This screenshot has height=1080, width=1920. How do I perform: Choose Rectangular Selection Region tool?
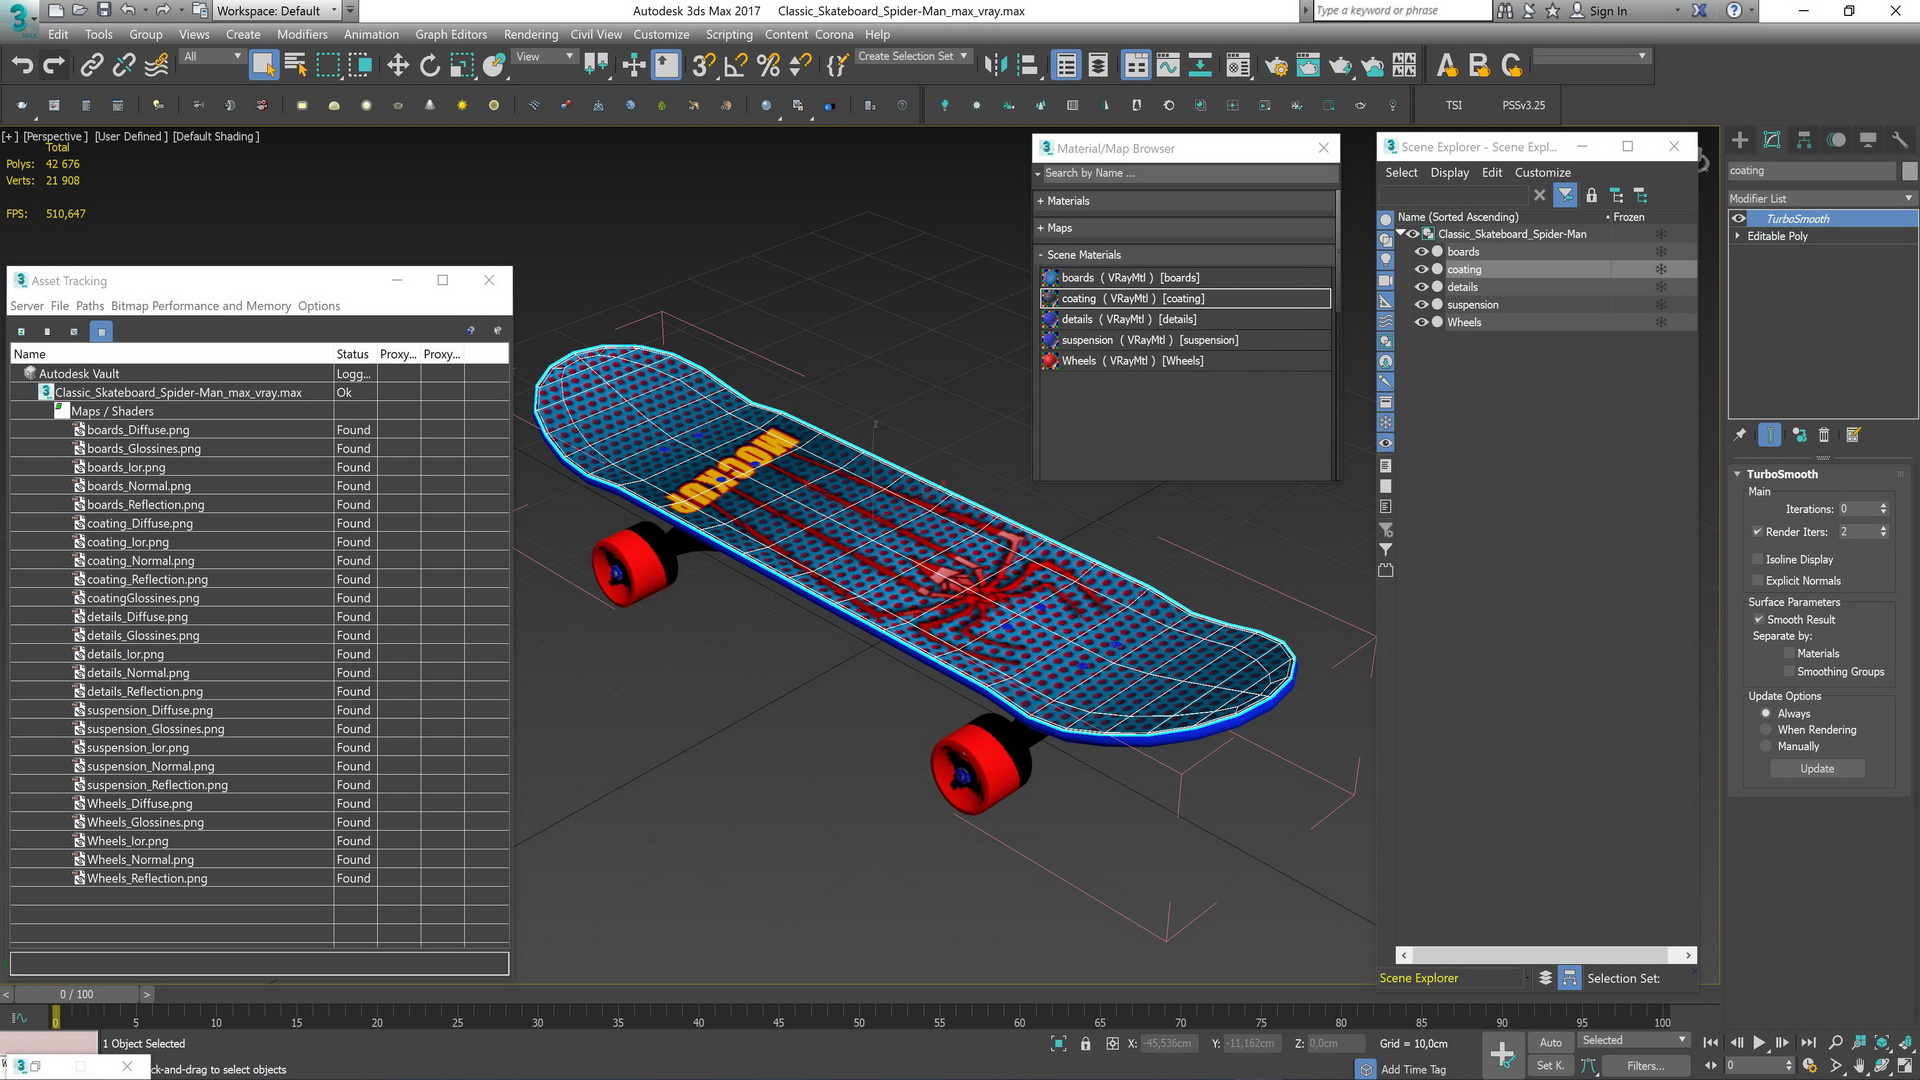coord(328,66)
